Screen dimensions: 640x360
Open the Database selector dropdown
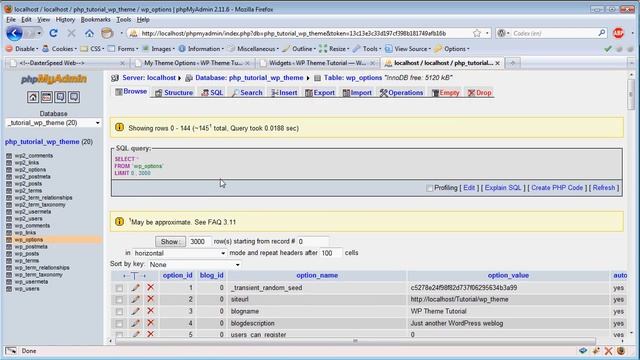(x=53, y=123)
